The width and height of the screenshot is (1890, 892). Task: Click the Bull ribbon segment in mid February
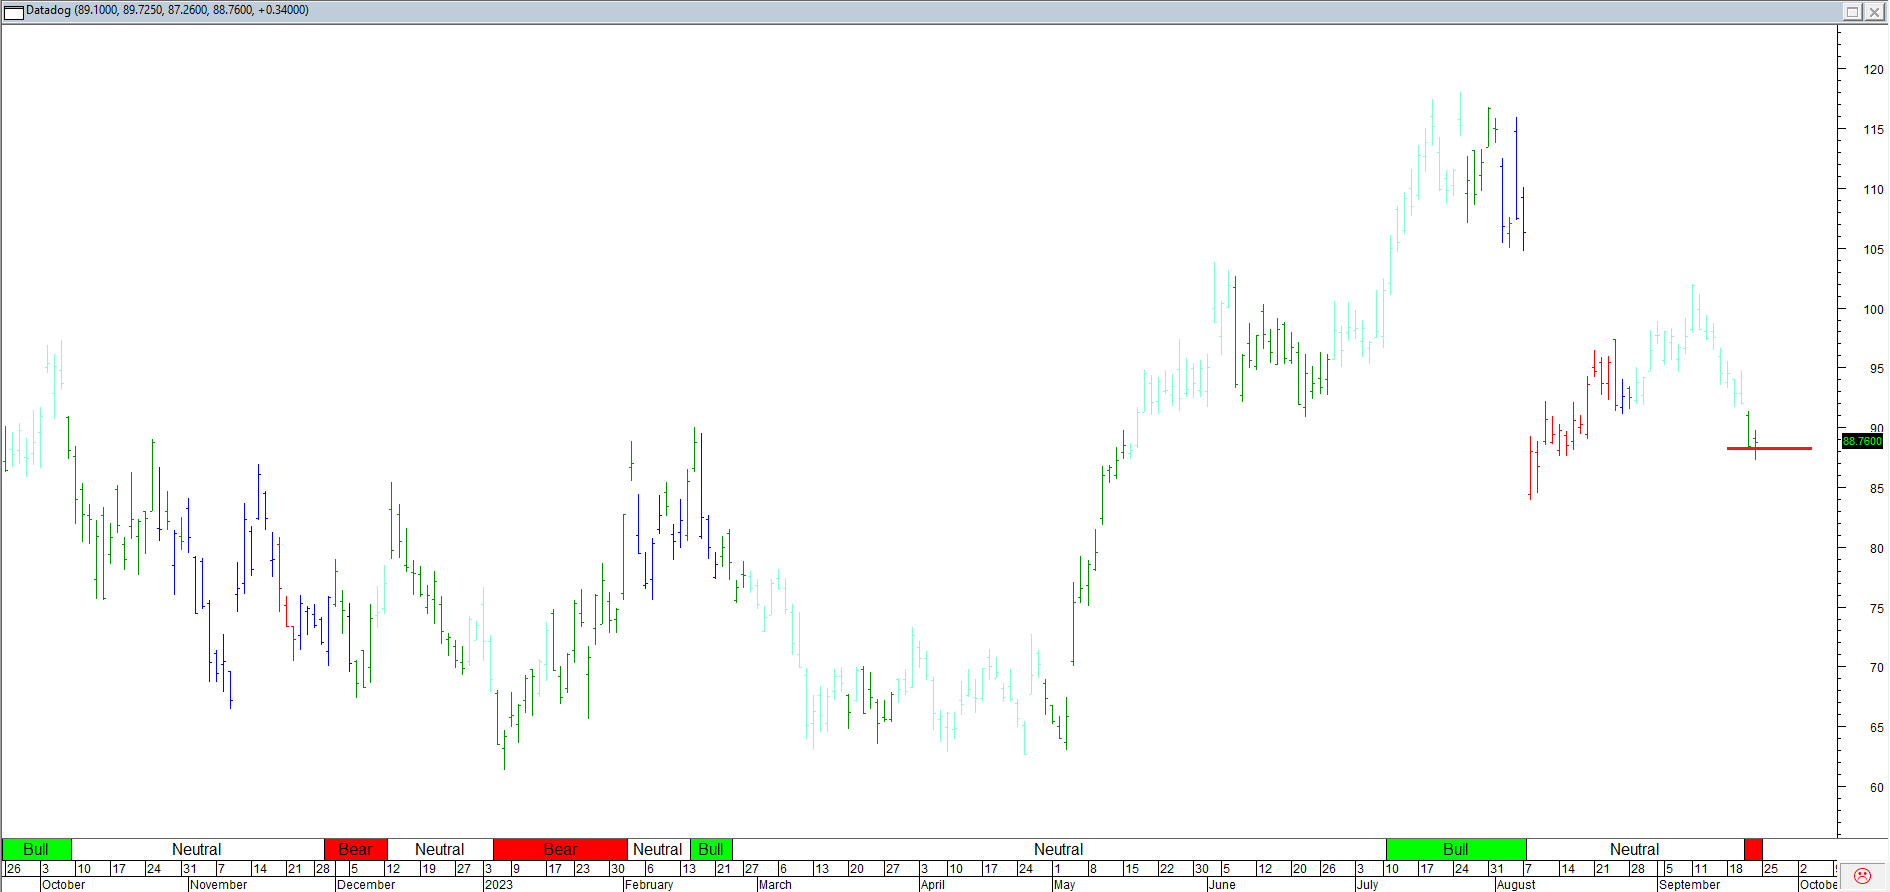[x=711, y=849]
